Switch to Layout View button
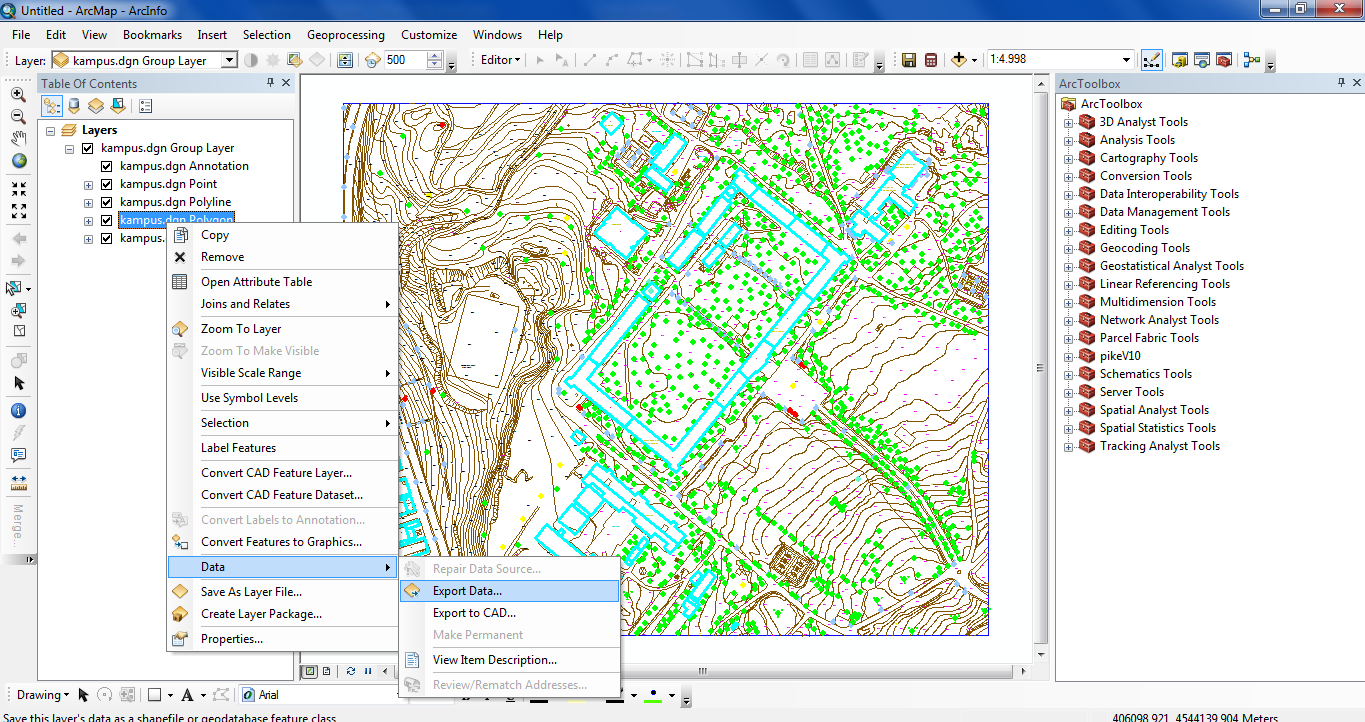Image resolution: width=1365 pixels, height=722 pixels. pos(326,671)
